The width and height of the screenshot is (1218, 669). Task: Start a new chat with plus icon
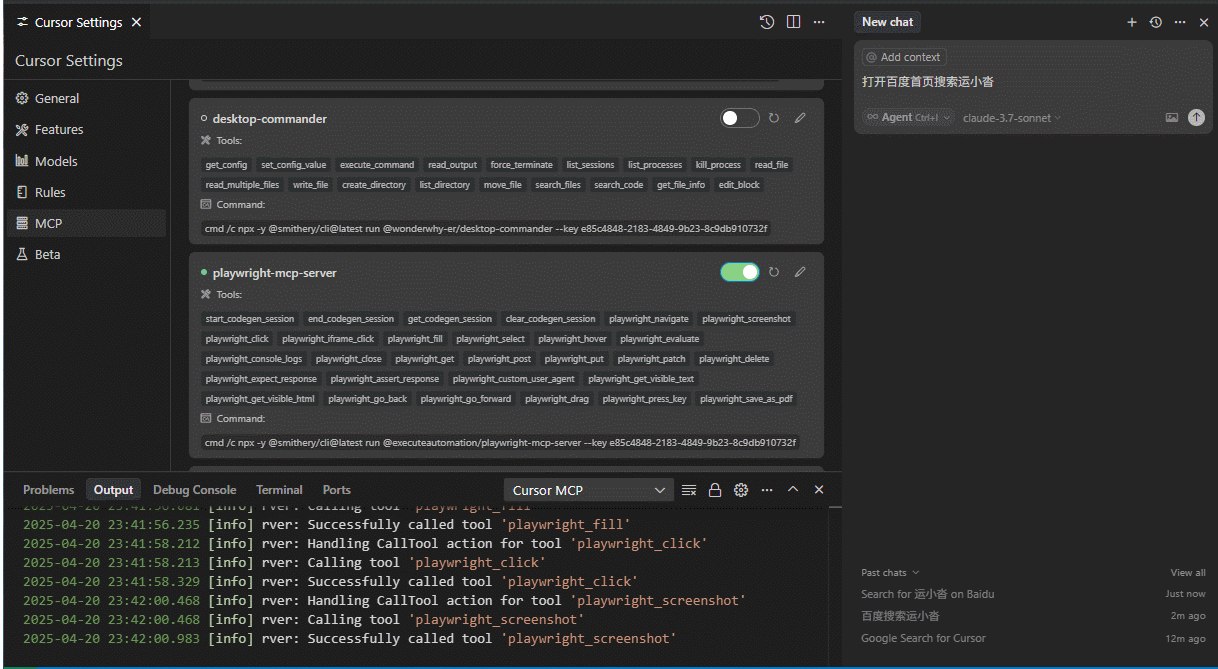[x=1132, y=22]
